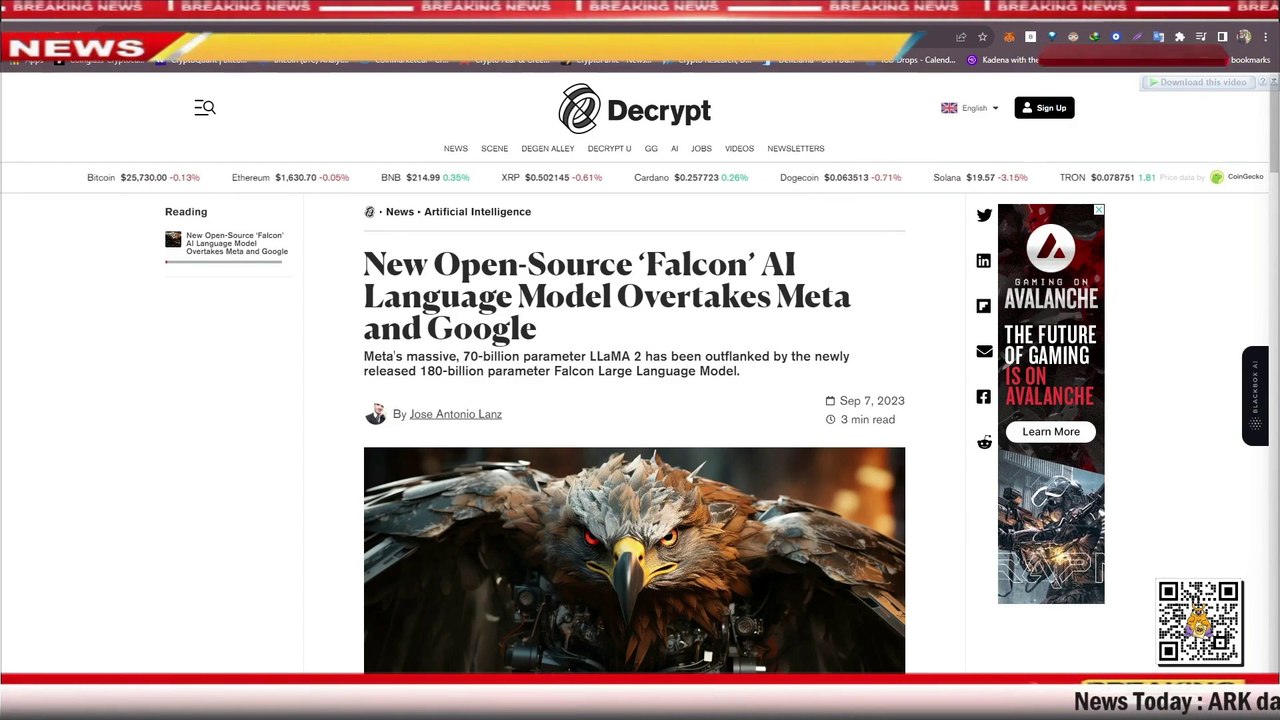Screen dimensions: 1280x720
Task: Open the white 'B' extension icon
Action: tap(1030, 37)
